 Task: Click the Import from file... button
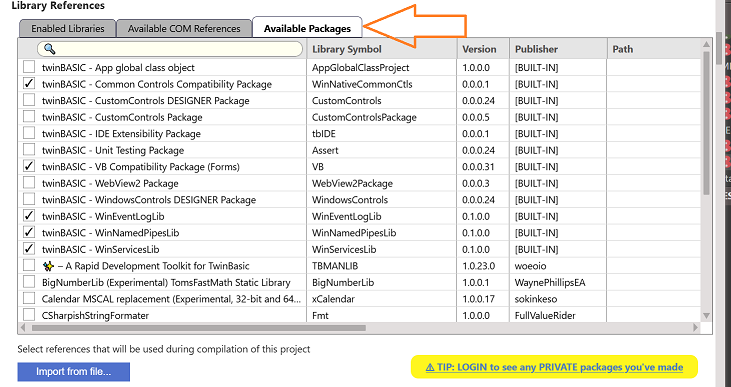pyautogui.click(x=74, y=372)
